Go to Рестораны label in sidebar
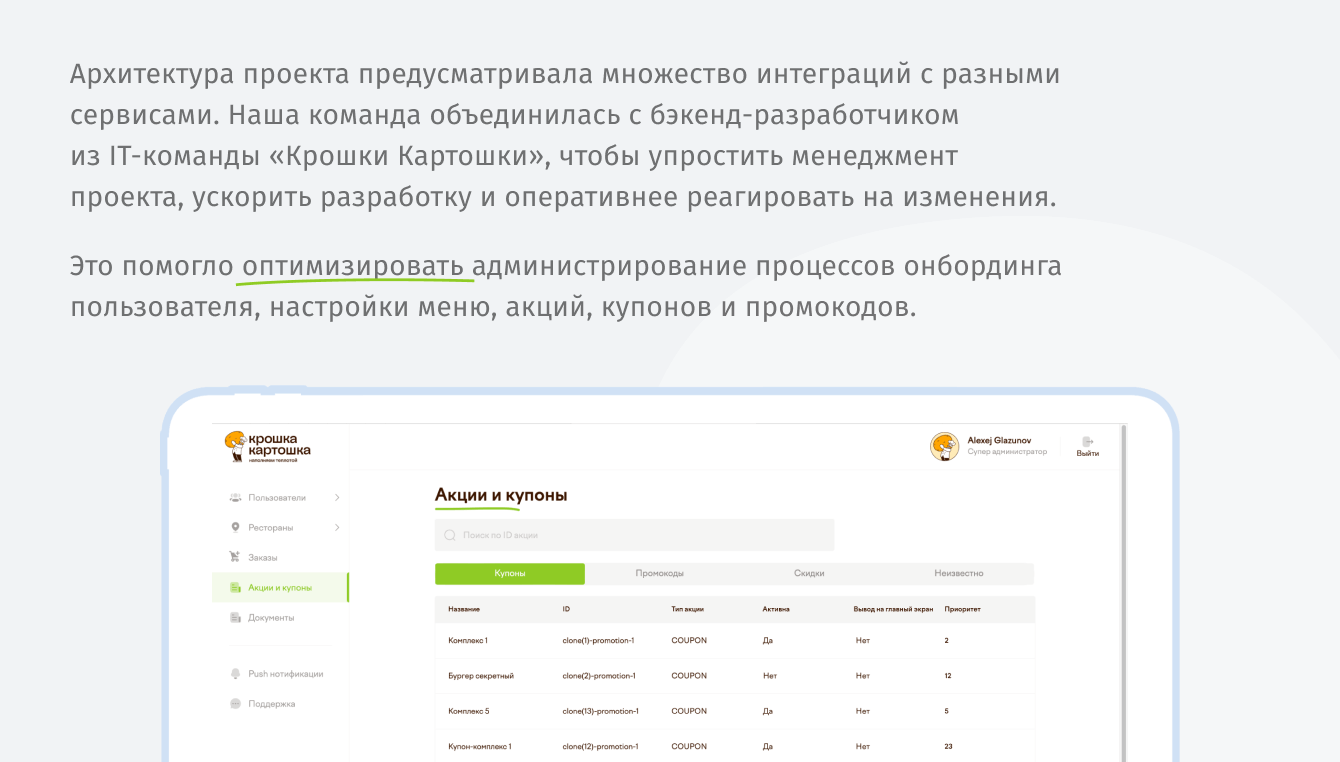The image size is (1340, 762). 271,527
